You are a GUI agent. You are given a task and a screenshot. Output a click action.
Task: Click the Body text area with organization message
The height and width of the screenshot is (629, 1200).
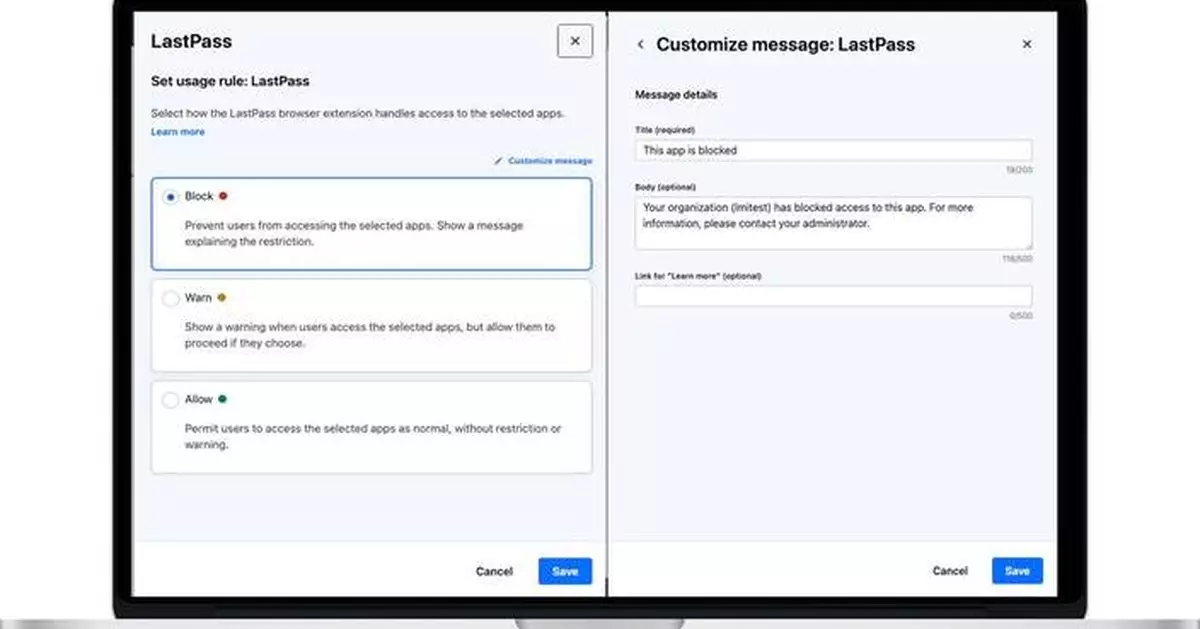833,222
